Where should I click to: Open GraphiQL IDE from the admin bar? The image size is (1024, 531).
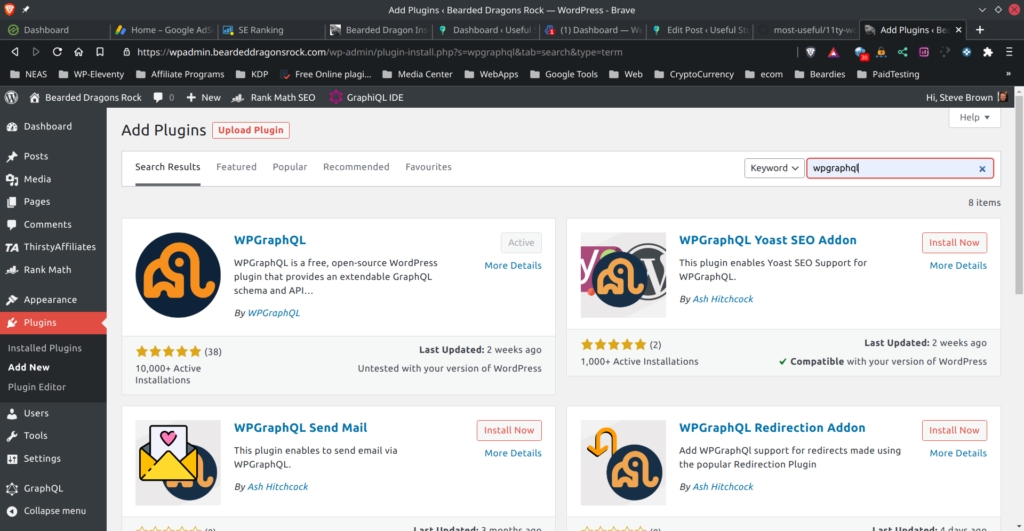tap(366, 97)
